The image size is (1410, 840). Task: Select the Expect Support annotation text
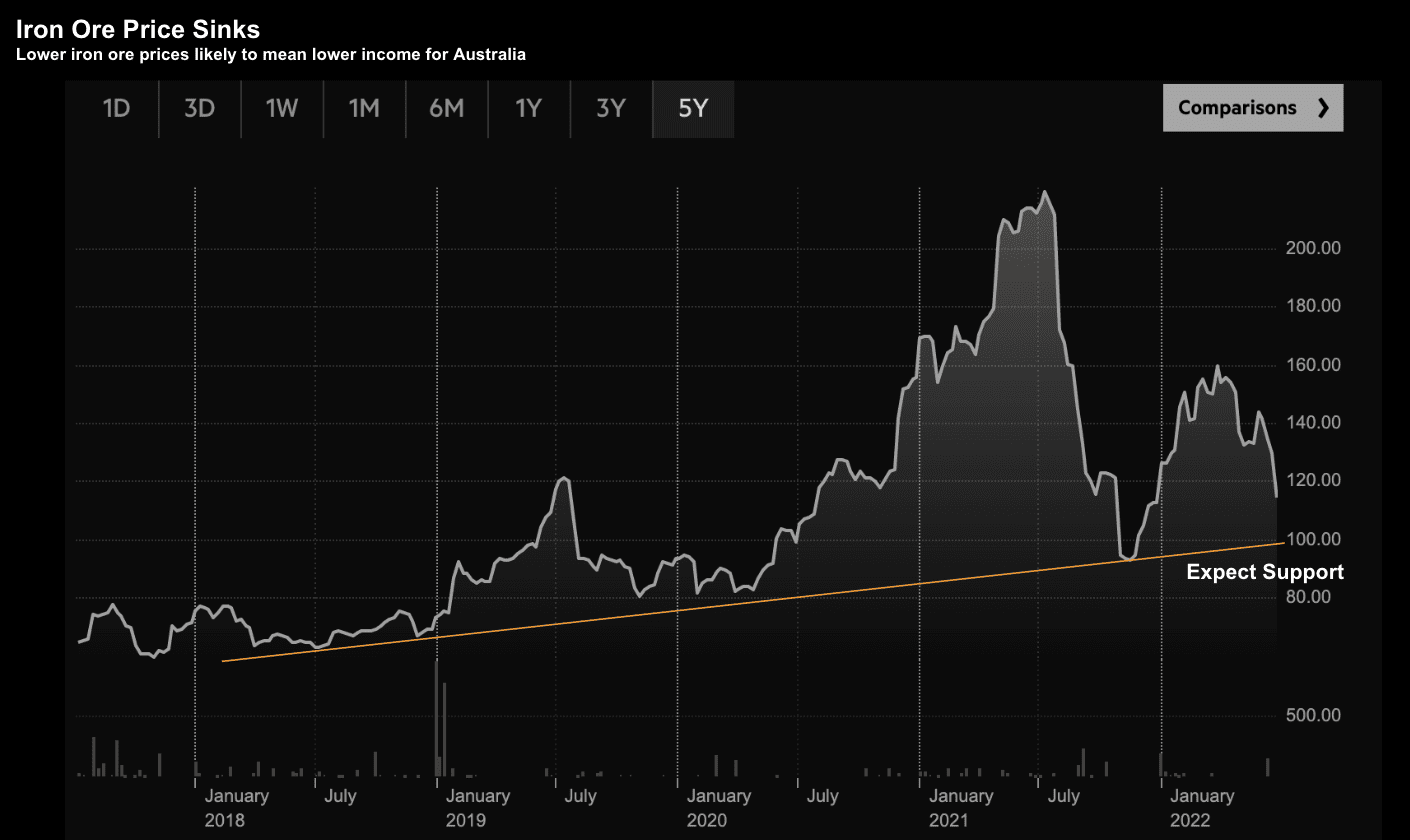pos(1265,572)
